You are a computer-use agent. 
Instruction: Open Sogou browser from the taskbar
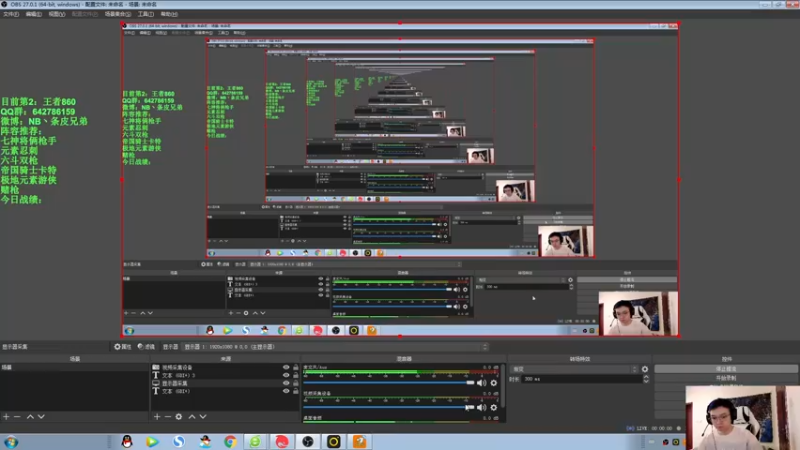click(178, 441)
